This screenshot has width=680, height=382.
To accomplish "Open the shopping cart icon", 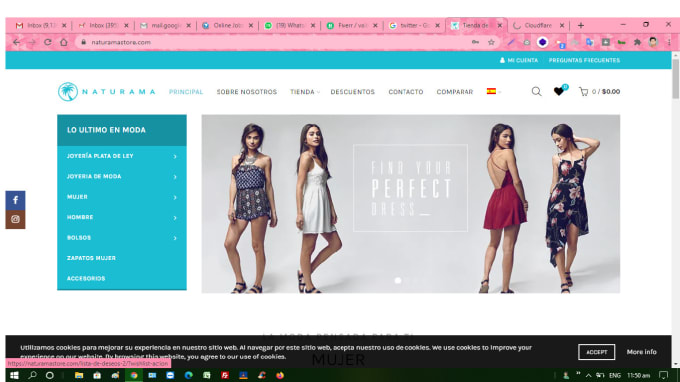I will [584, 91].
